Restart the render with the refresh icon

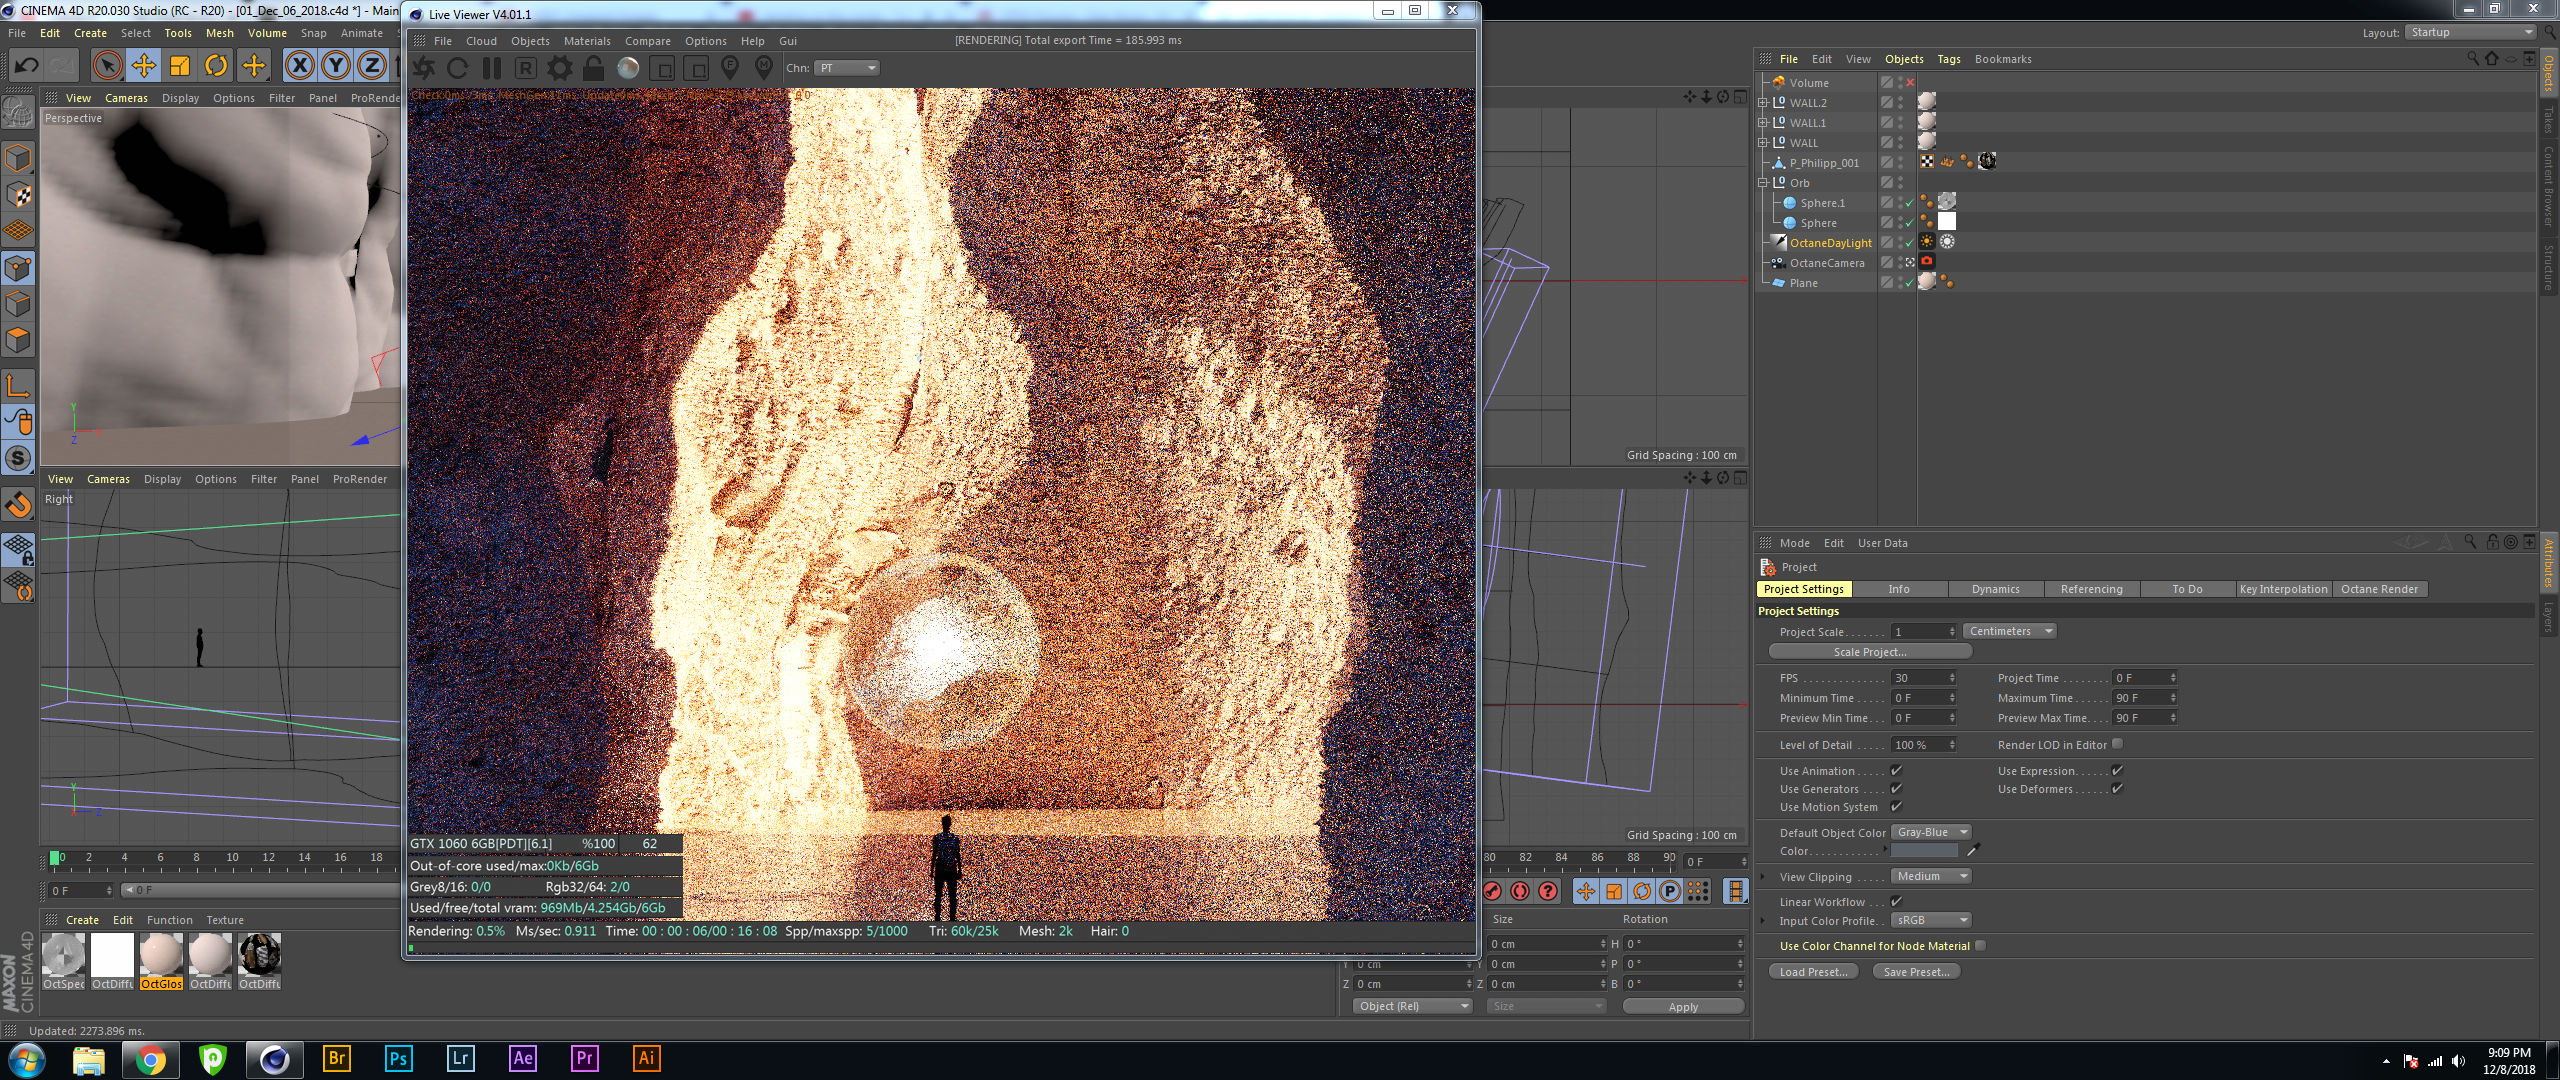click(x=458, y=68)
